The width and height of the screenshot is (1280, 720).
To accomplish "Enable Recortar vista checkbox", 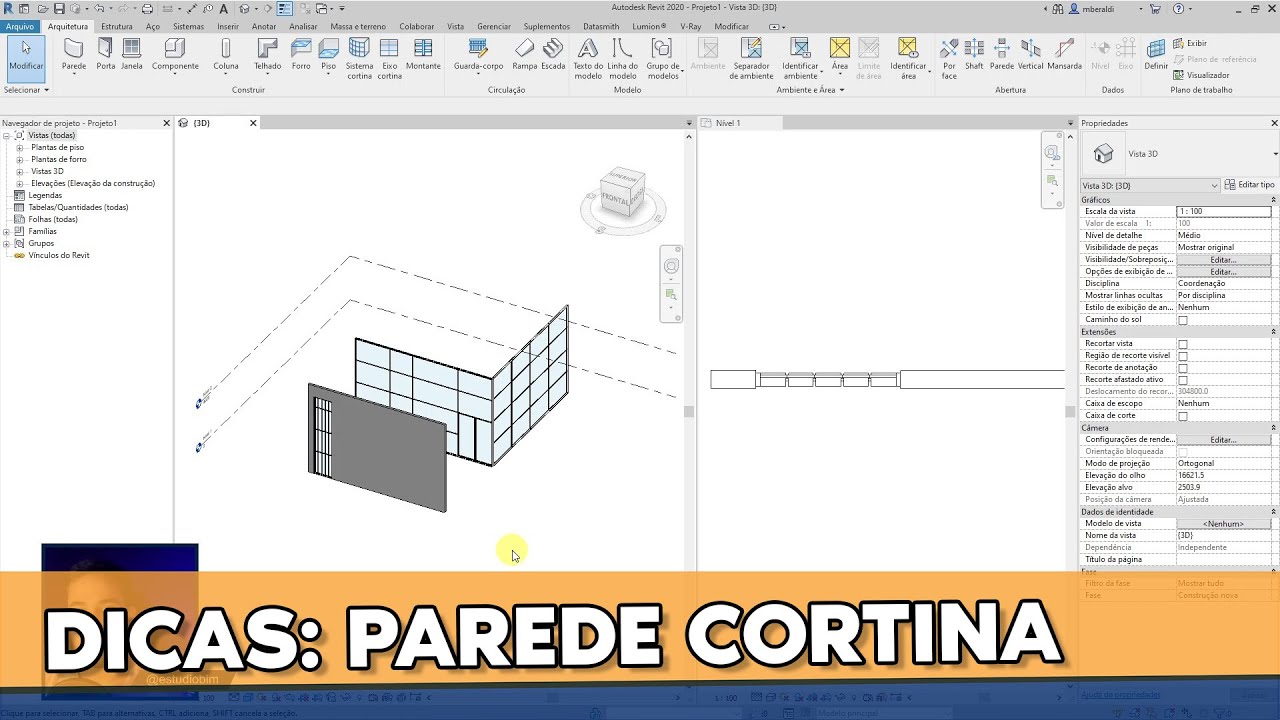I will (1183, 344).
